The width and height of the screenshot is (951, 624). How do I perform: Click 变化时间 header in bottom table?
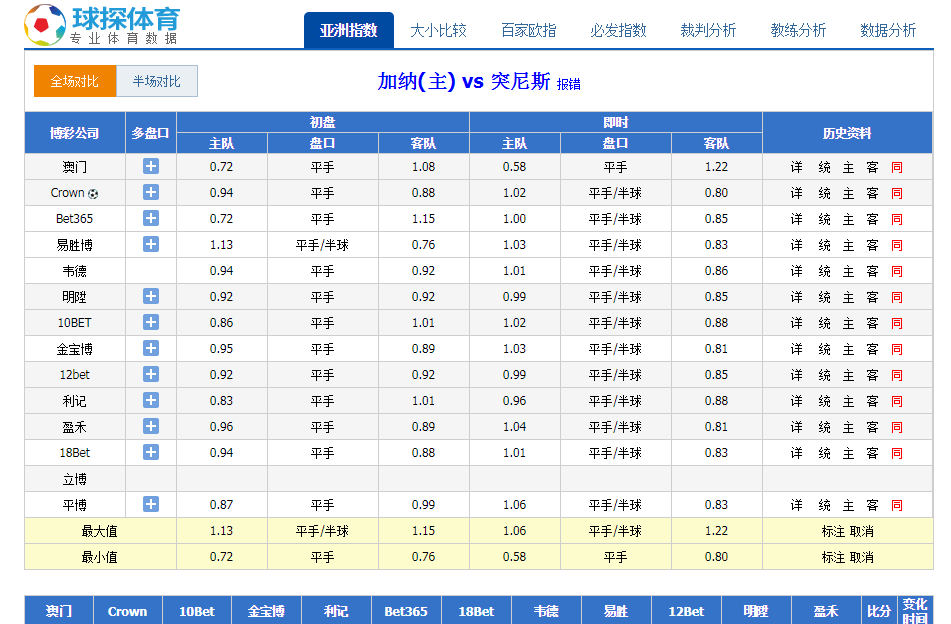pos(915,611)
